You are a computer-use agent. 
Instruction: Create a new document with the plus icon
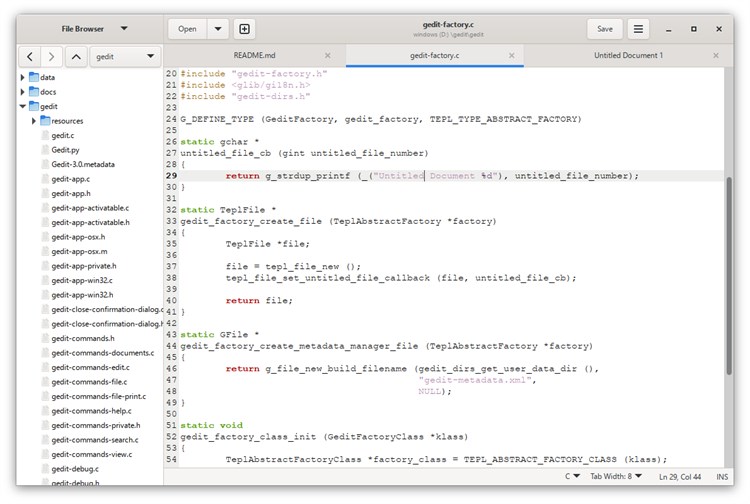(244, 29)
